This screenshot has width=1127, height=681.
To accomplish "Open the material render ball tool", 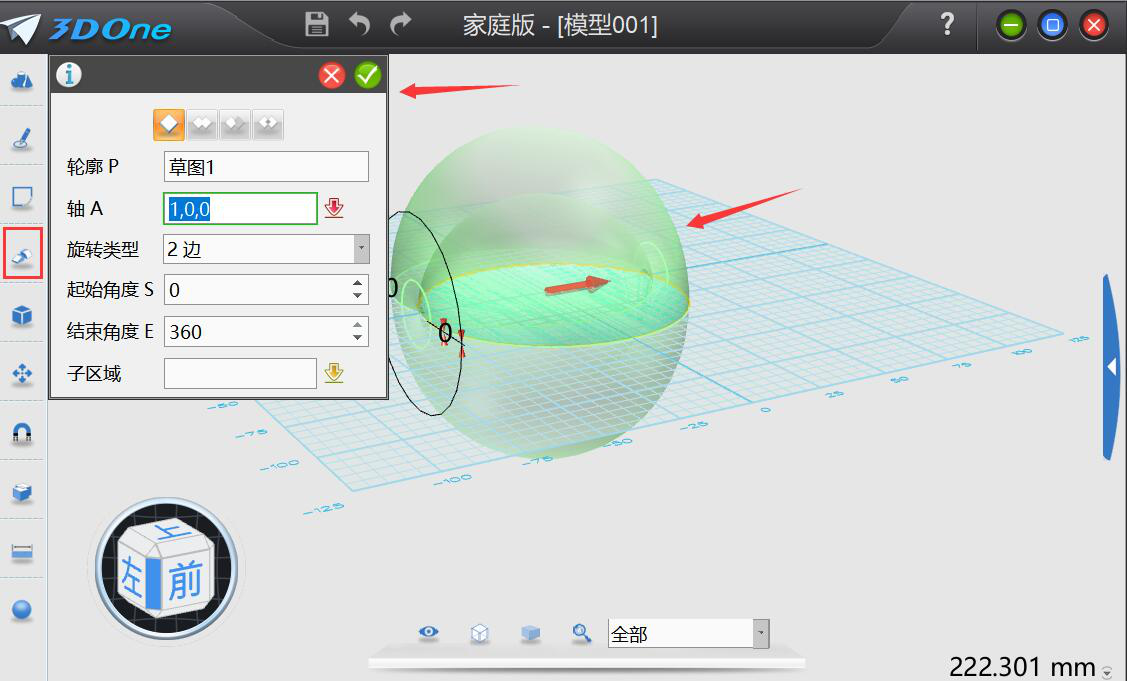I will pos(23,610).
